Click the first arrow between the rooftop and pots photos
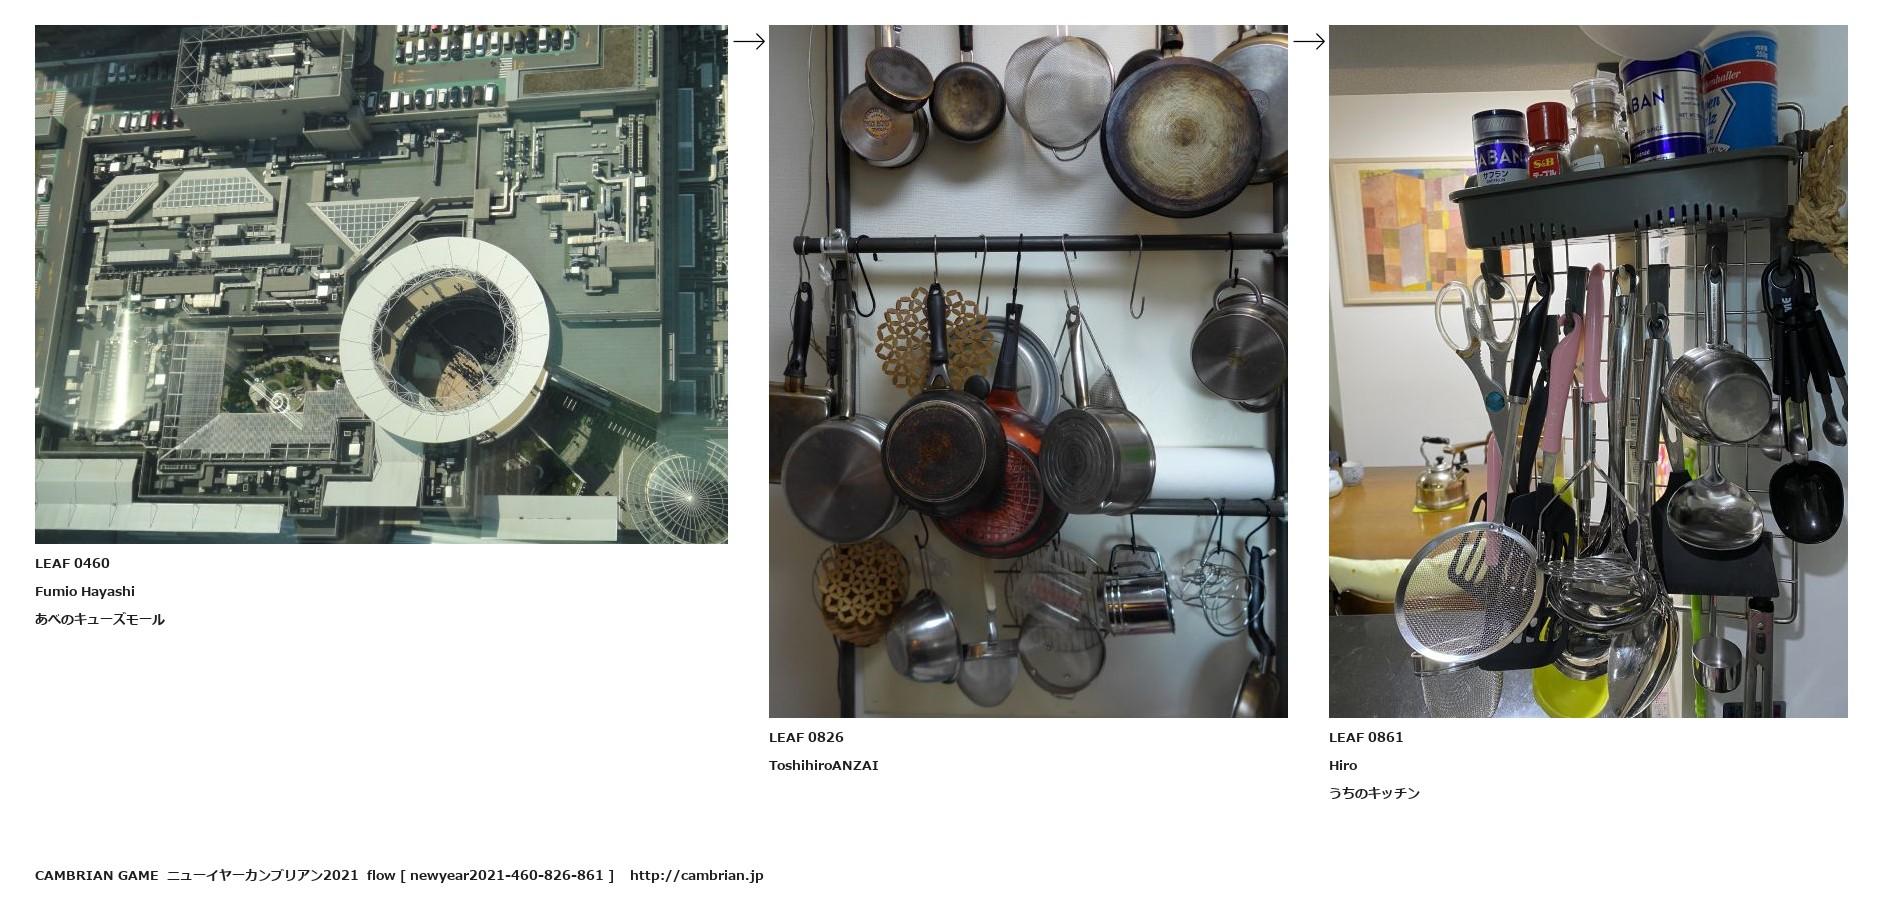Viewport: 1883px width, 900px height. tap(749, 41)
